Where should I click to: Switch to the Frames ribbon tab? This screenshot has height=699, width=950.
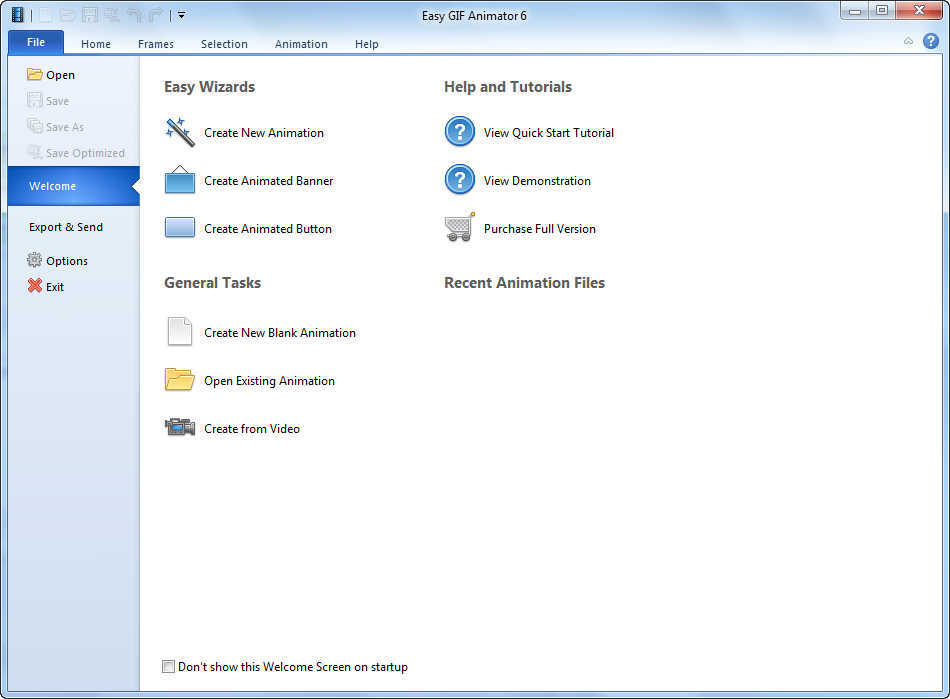[x=156, y=44]
